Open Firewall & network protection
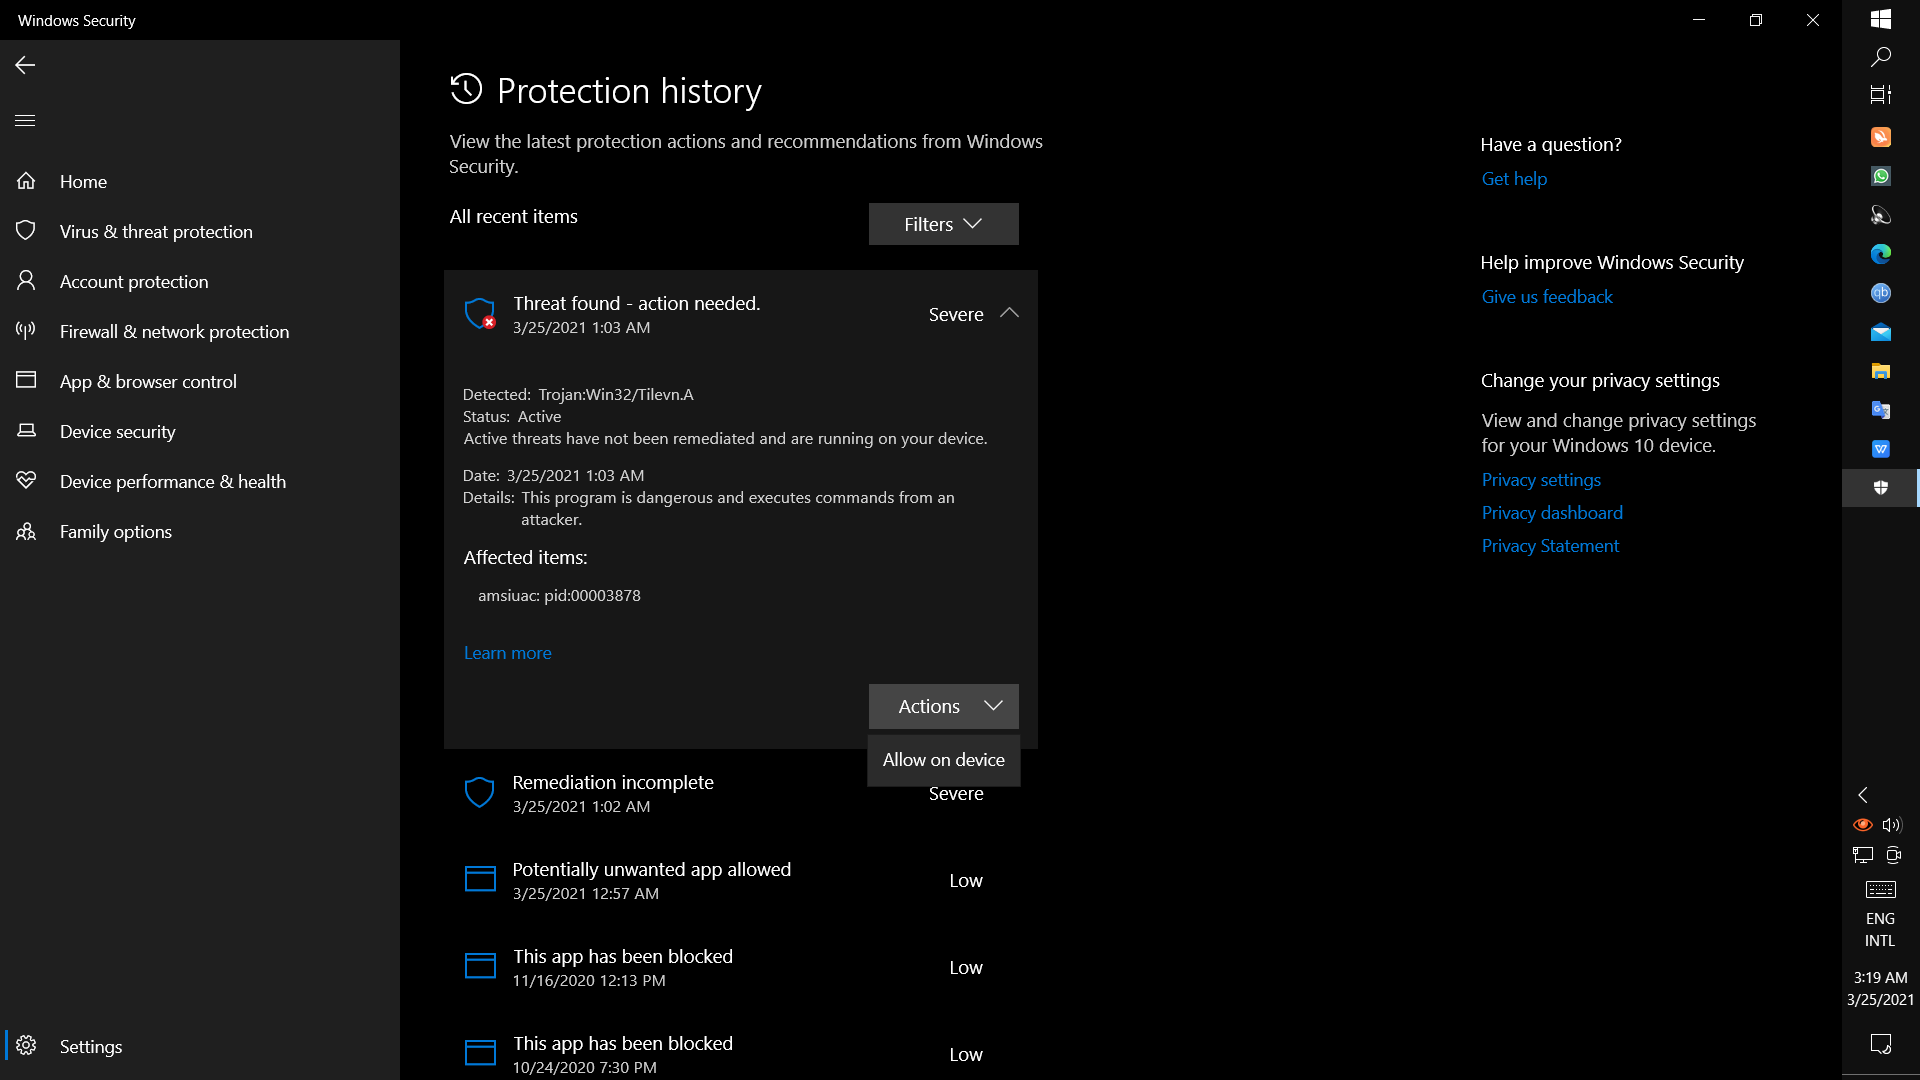The height and width of the screenshot is (1080, 1920). (200, 331)
